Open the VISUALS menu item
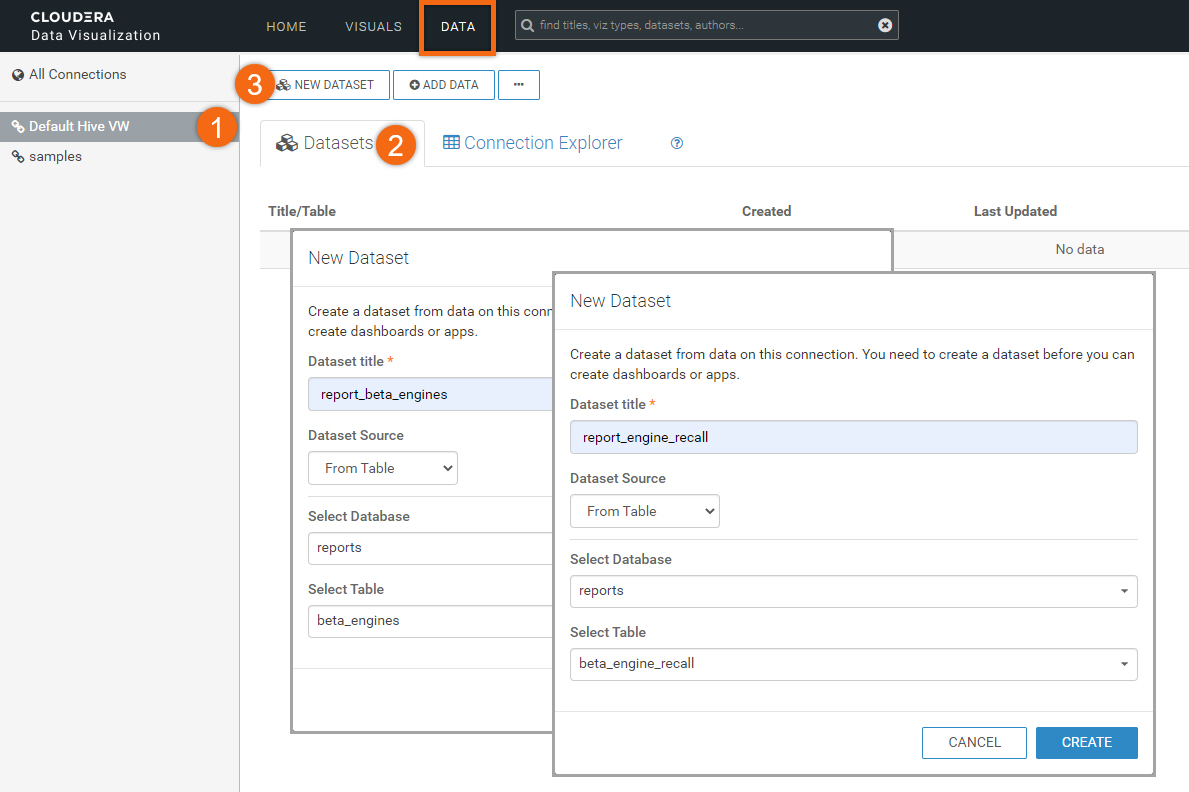Viewport: 1189px width, 792px height. pyautogui.click(x=373, y=27)
